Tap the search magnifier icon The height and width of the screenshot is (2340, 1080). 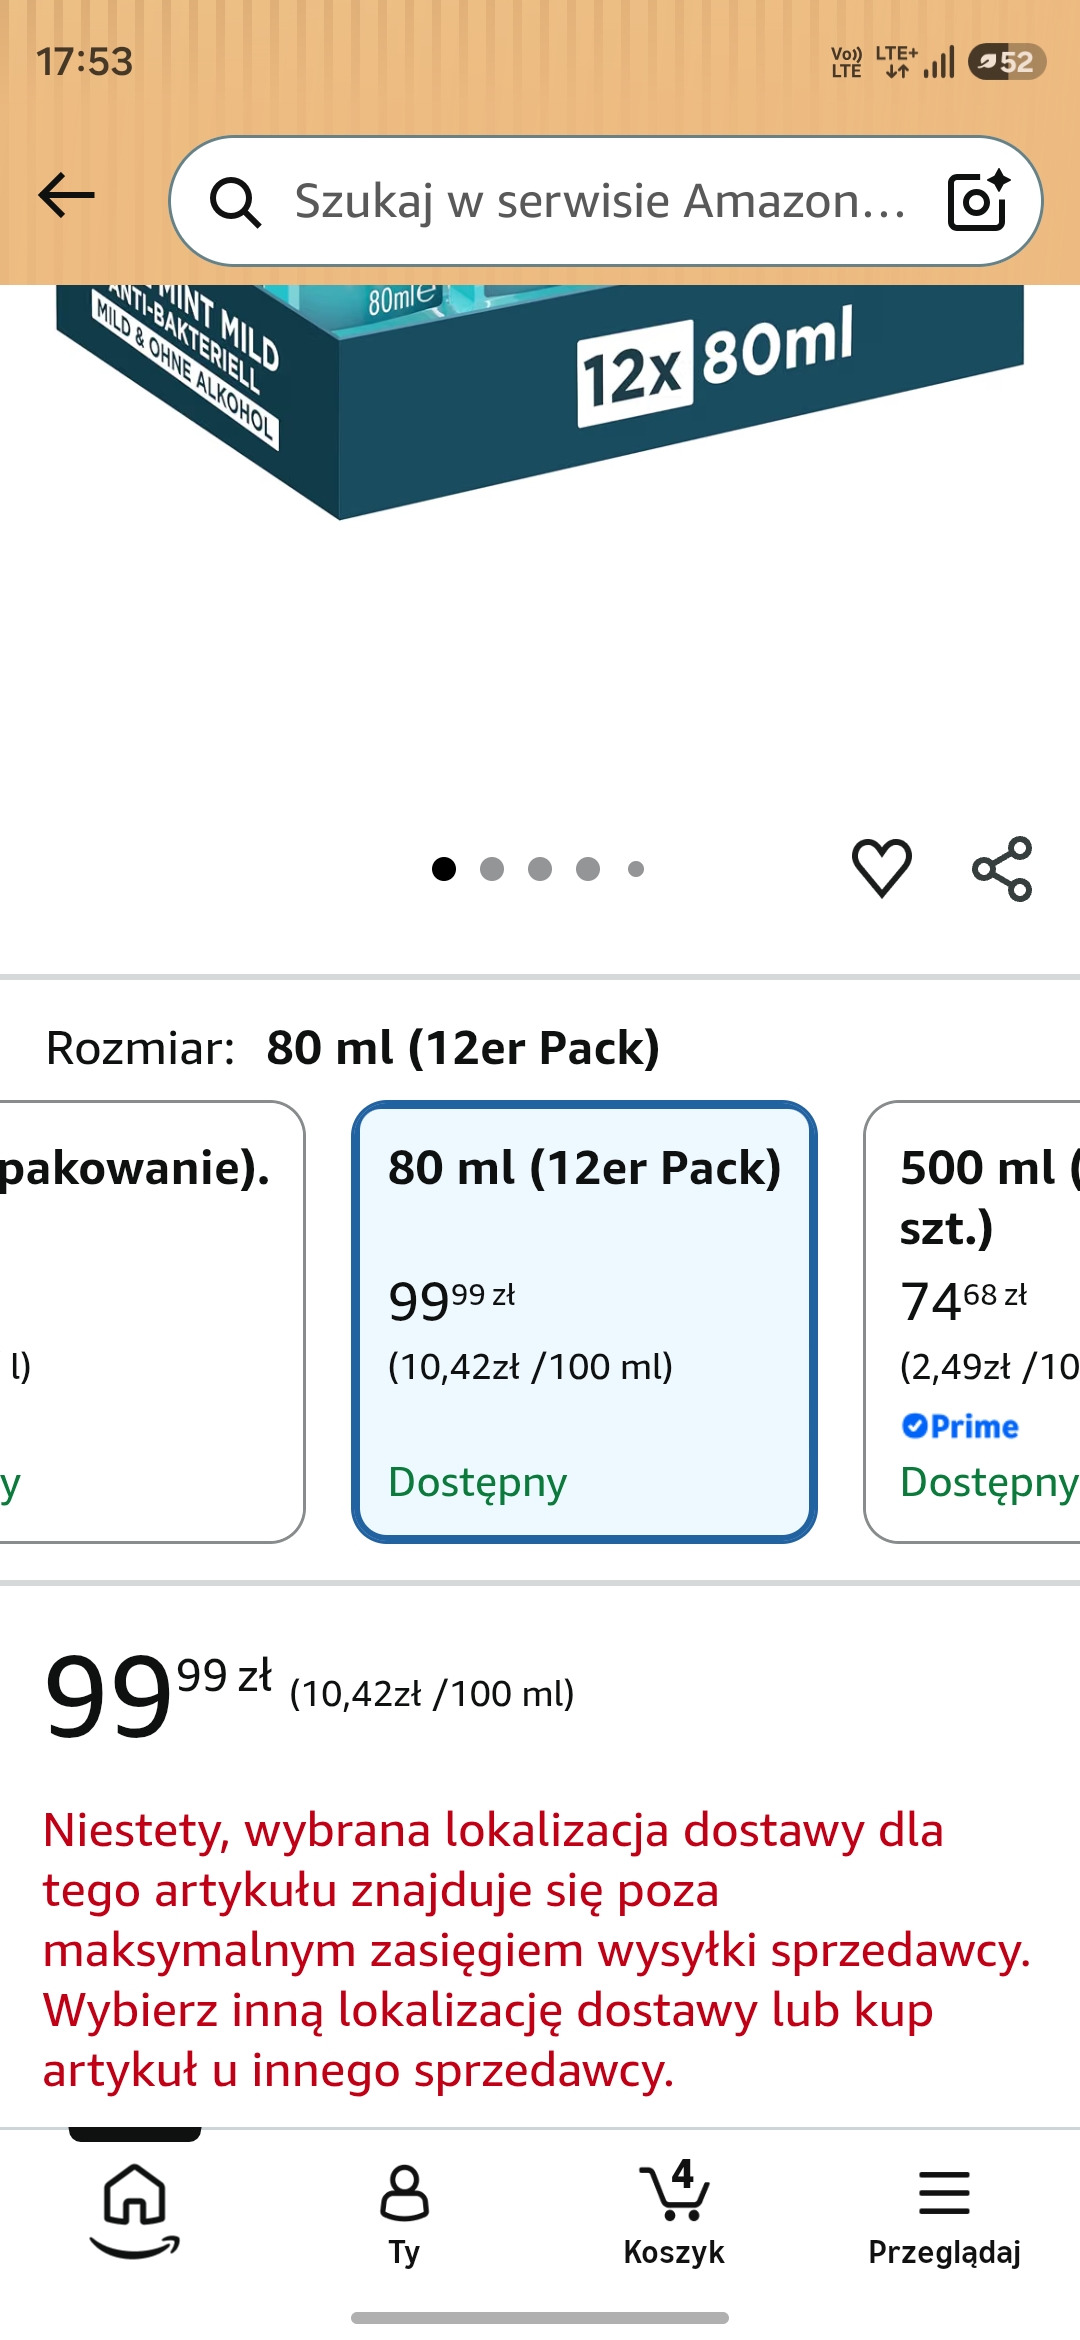[236, 203]
